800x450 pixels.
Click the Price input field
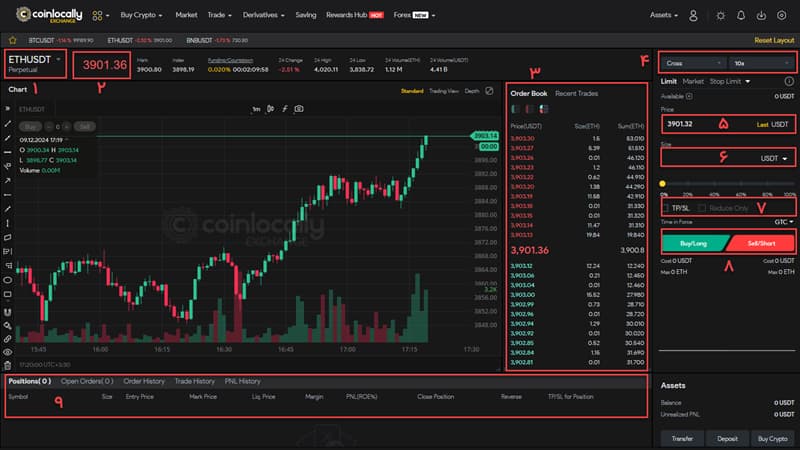click(x=728, y=124)
